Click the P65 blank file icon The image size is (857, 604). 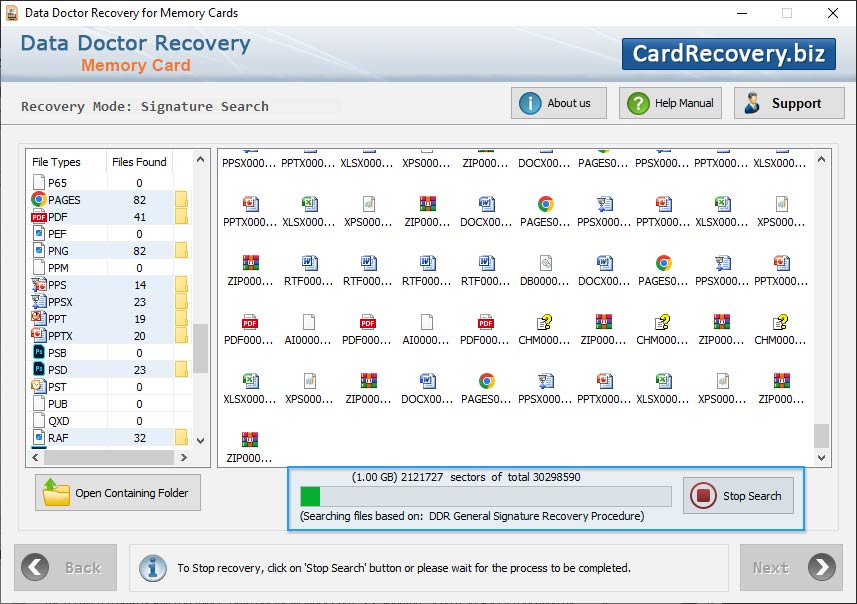[x=39, y=183]
